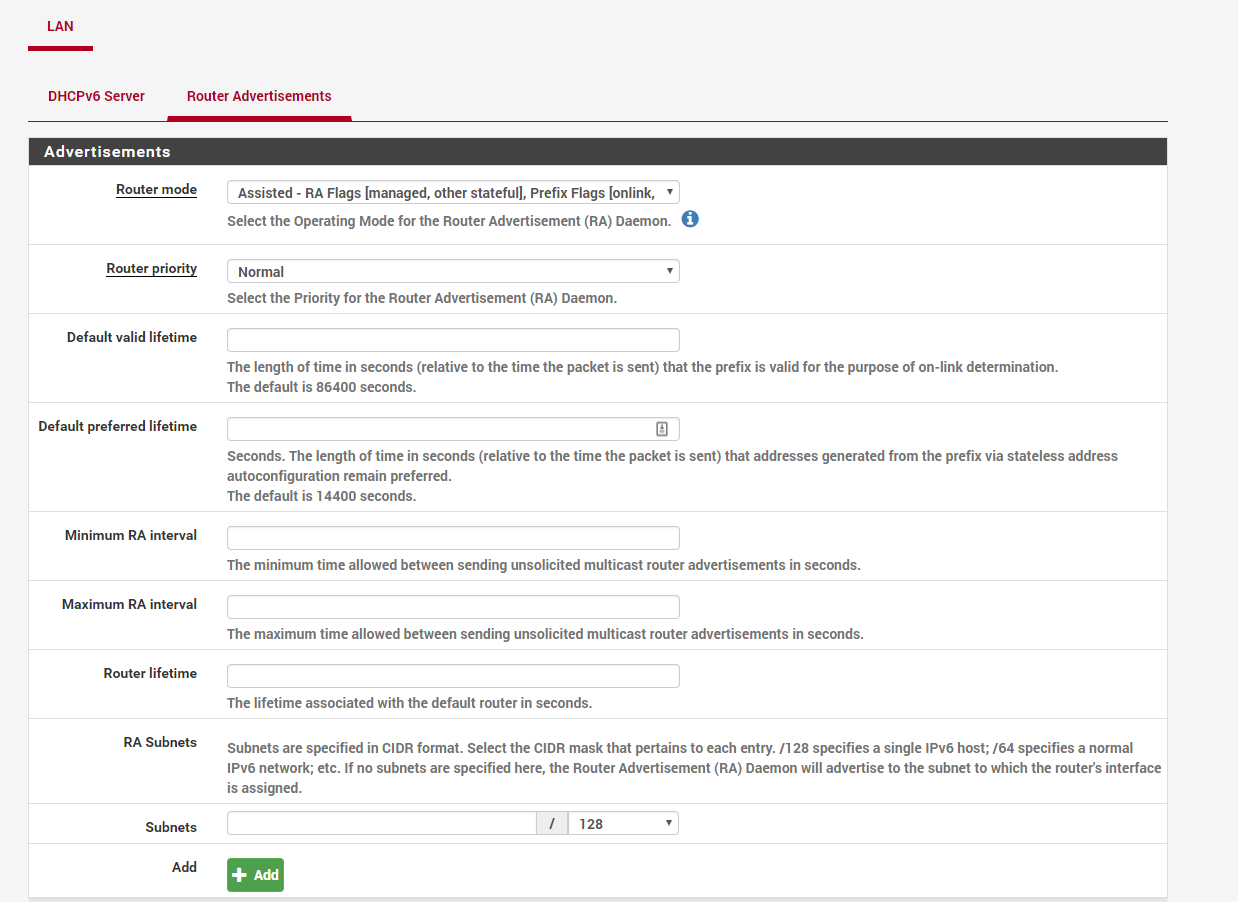Click the Minimum RA interval label
This screenshot has height=902, width=1238.
pyautogui.click(x=131, y=535)
